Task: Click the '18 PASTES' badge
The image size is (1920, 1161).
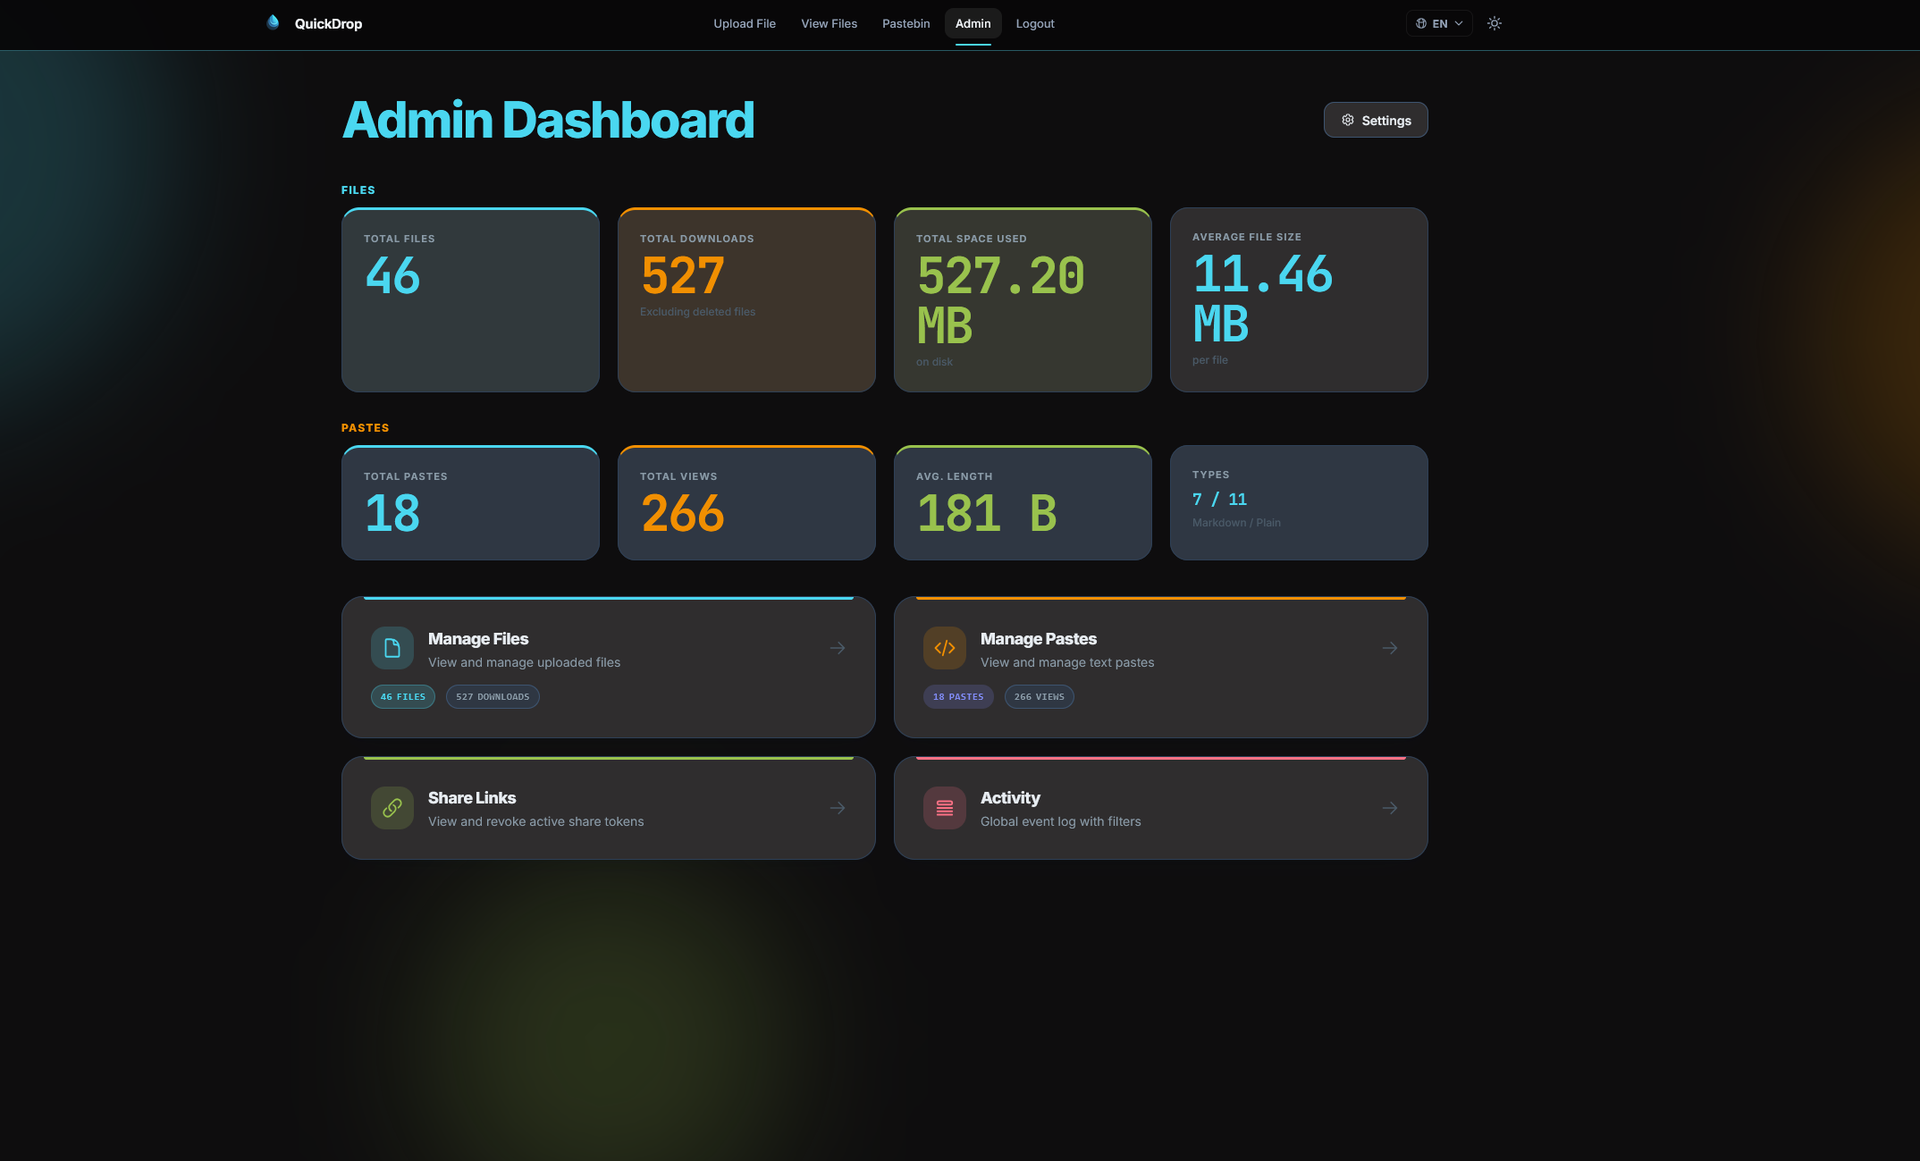Action: coord(958,697)
